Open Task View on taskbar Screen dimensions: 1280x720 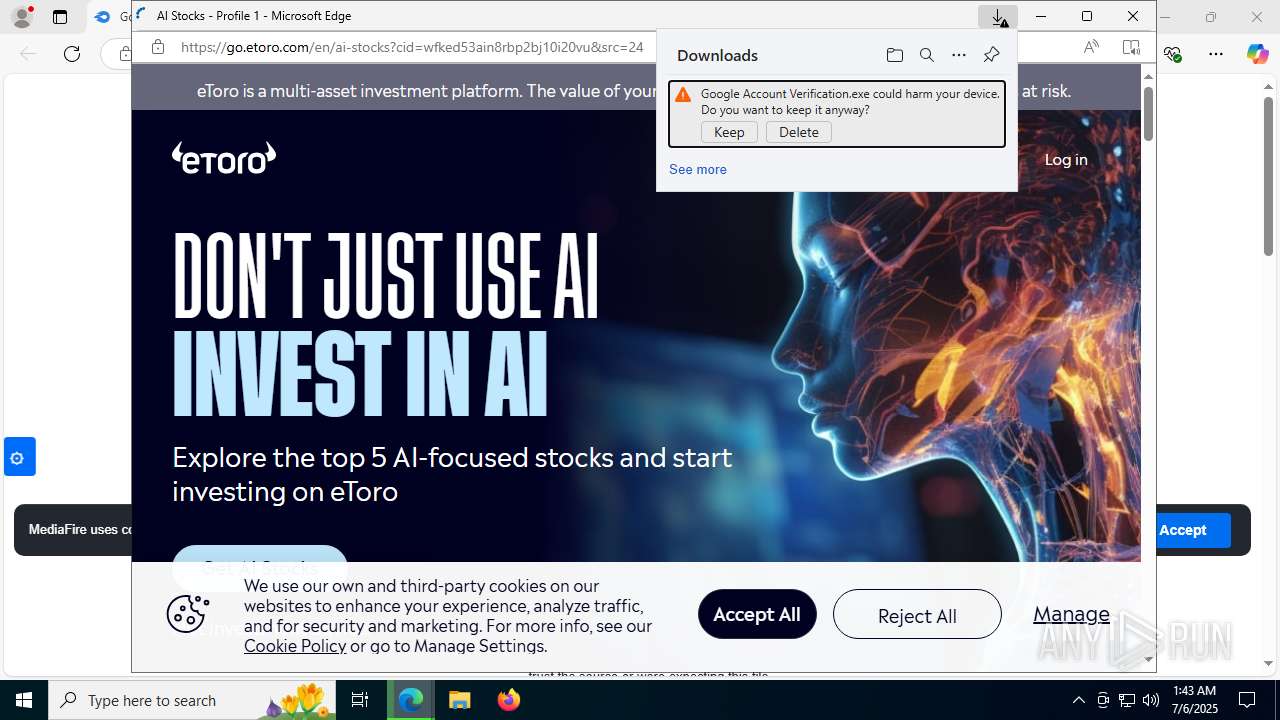pos(361,700)
